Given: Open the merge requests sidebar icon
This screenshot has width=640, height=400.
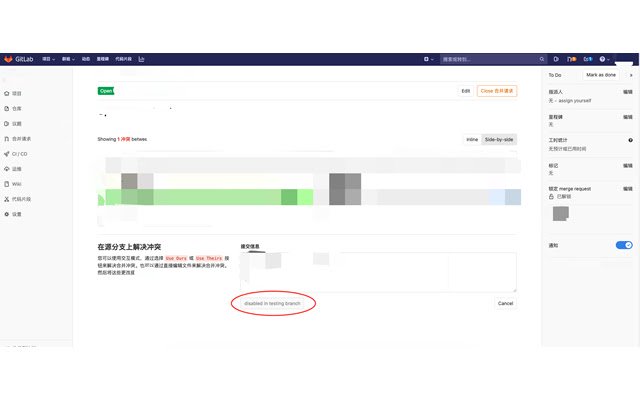Looking at the screenshot, I should click(x=7, y=139).
